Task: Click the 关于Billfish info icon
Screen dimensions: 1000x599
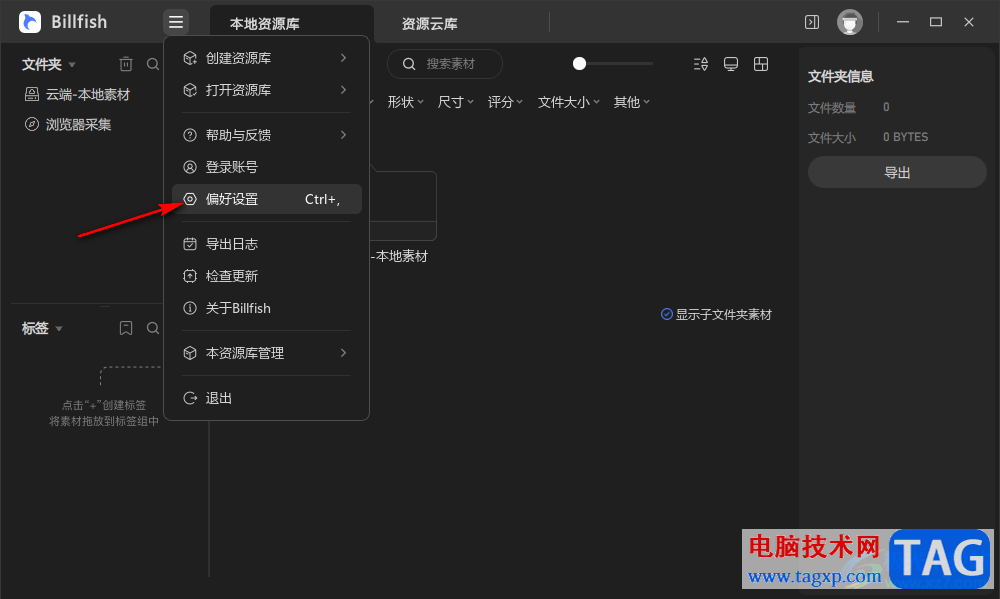Action: click(190, 308)
